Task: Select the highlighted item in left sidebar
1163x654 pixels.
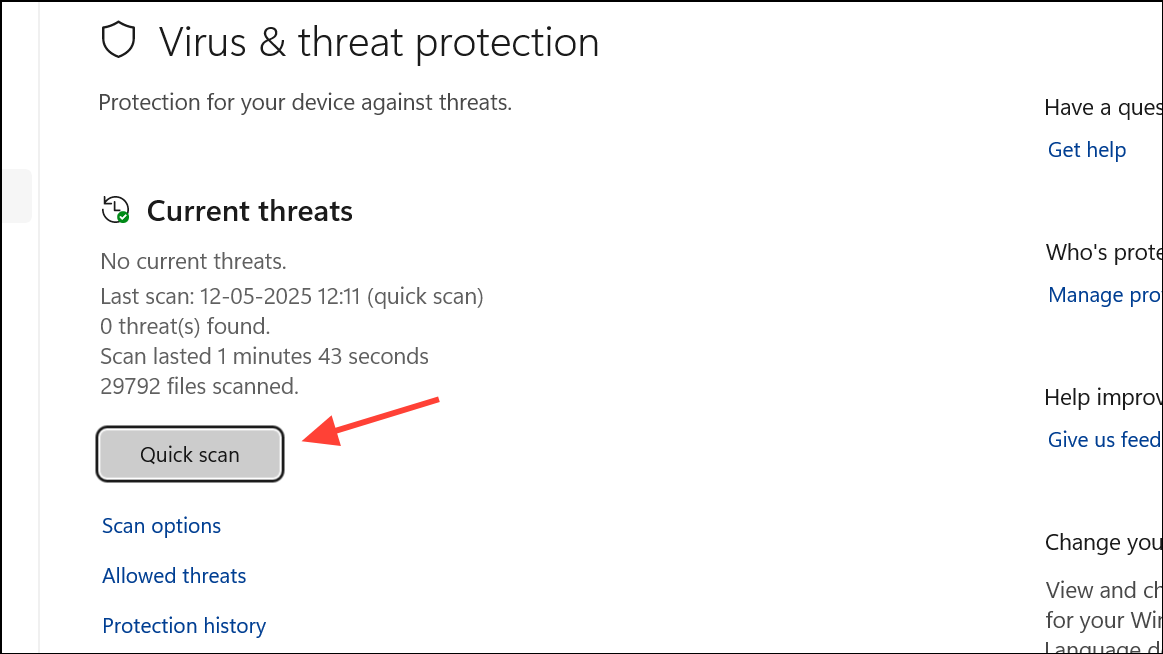Action: [16, 196]
